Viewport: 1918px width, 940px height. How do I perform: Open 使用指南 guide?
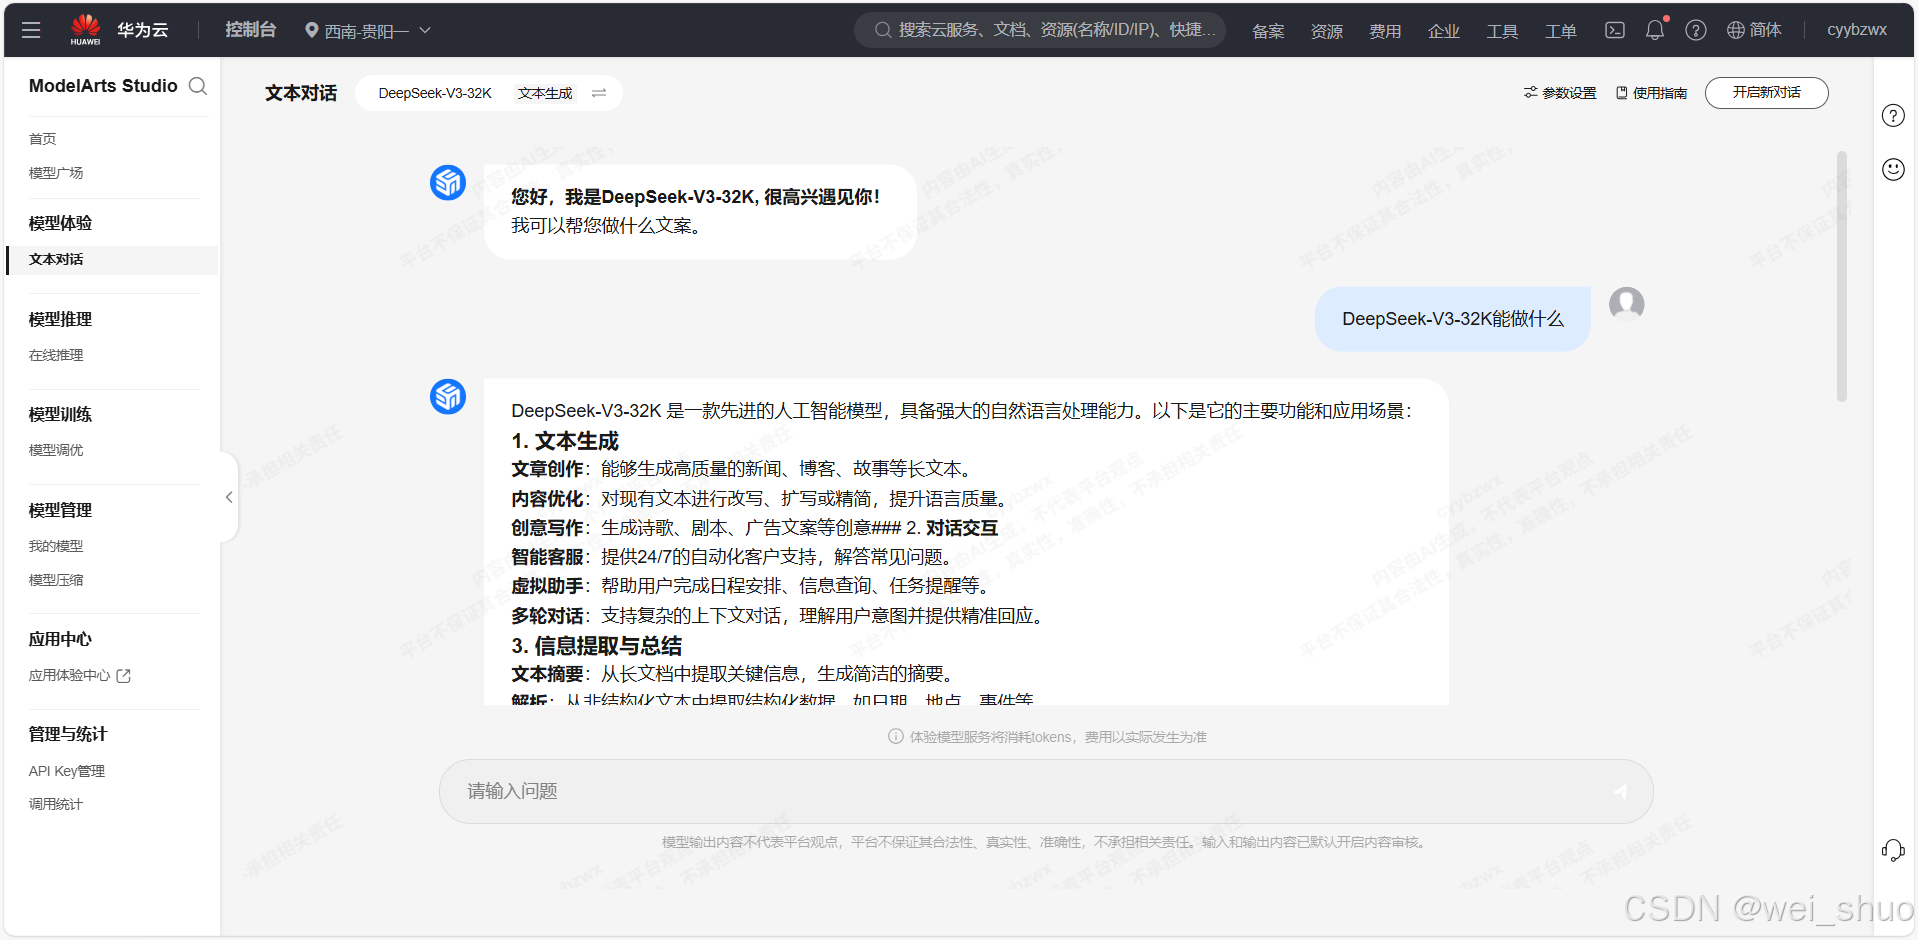1660,93
